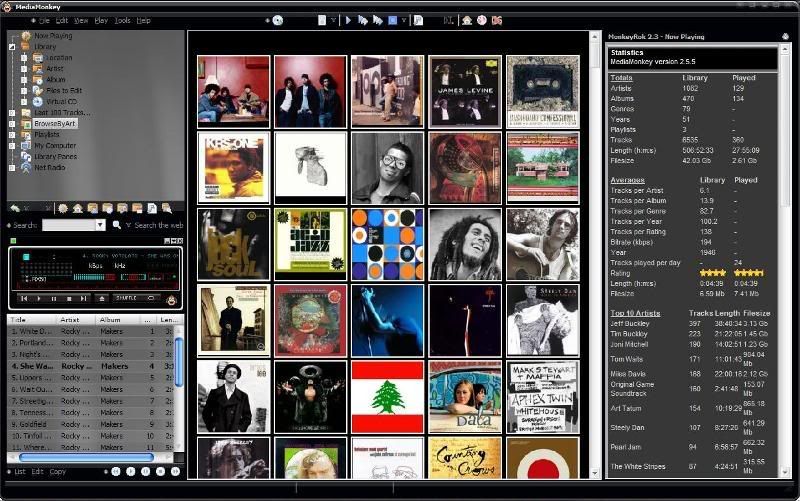Pause playback in the player panel
Image resolution: width=800 pixels, height=501 pixels.
(54, 298)
